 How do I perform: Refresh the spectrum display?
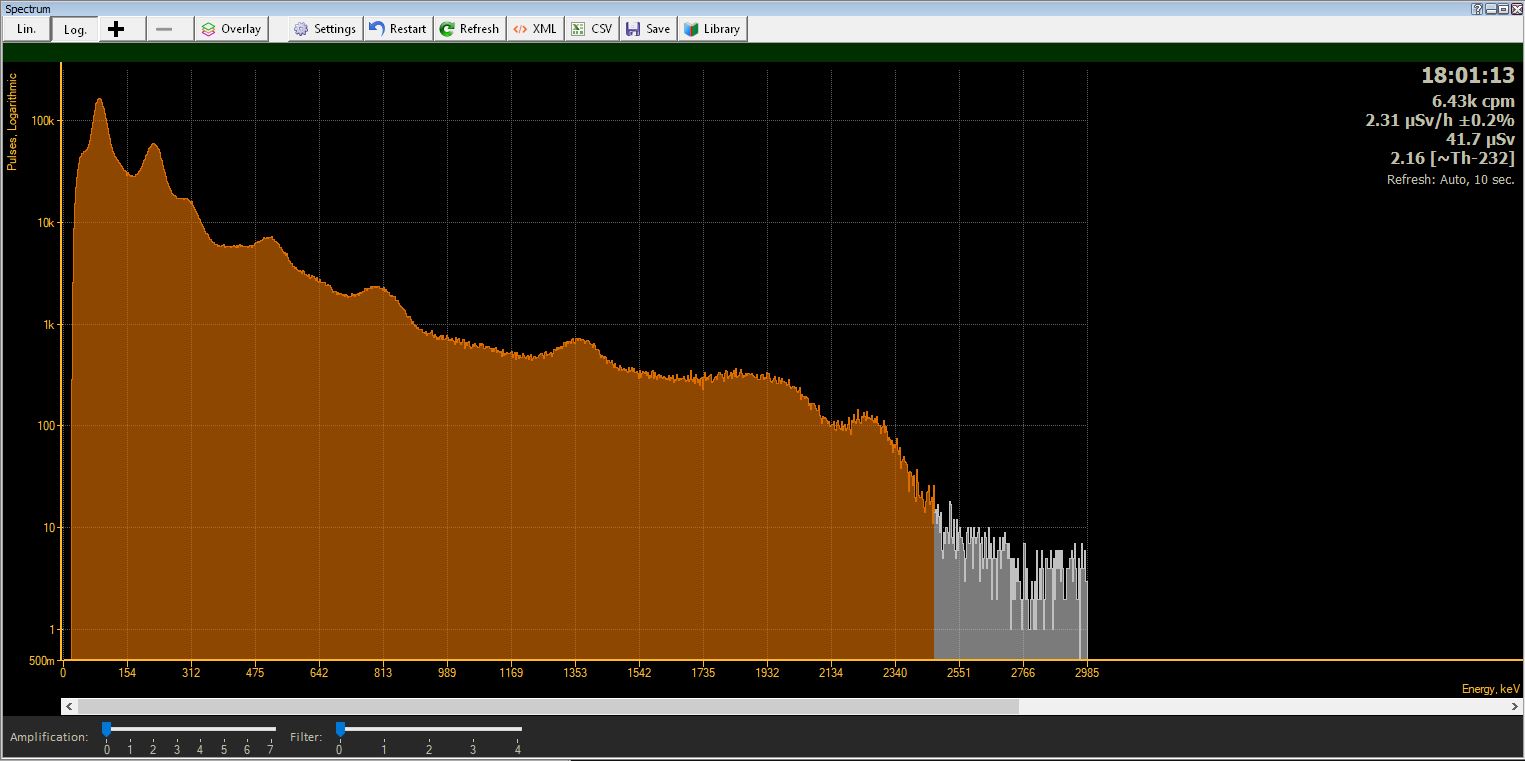coord(469,29)
